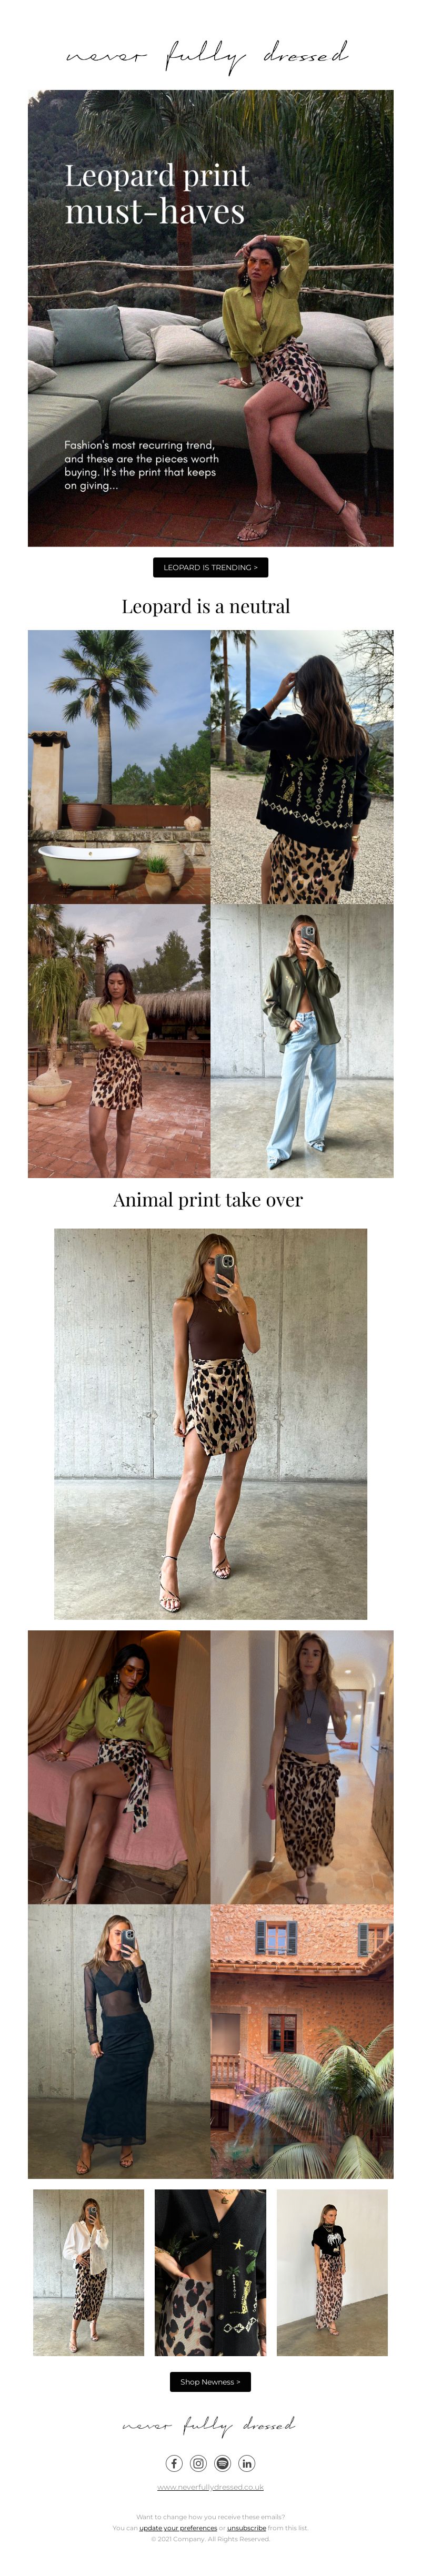This screenshot has width=421, height=2576.
Task: Click the brown top leopard mini skirt photo
Action: point(210,1423)
